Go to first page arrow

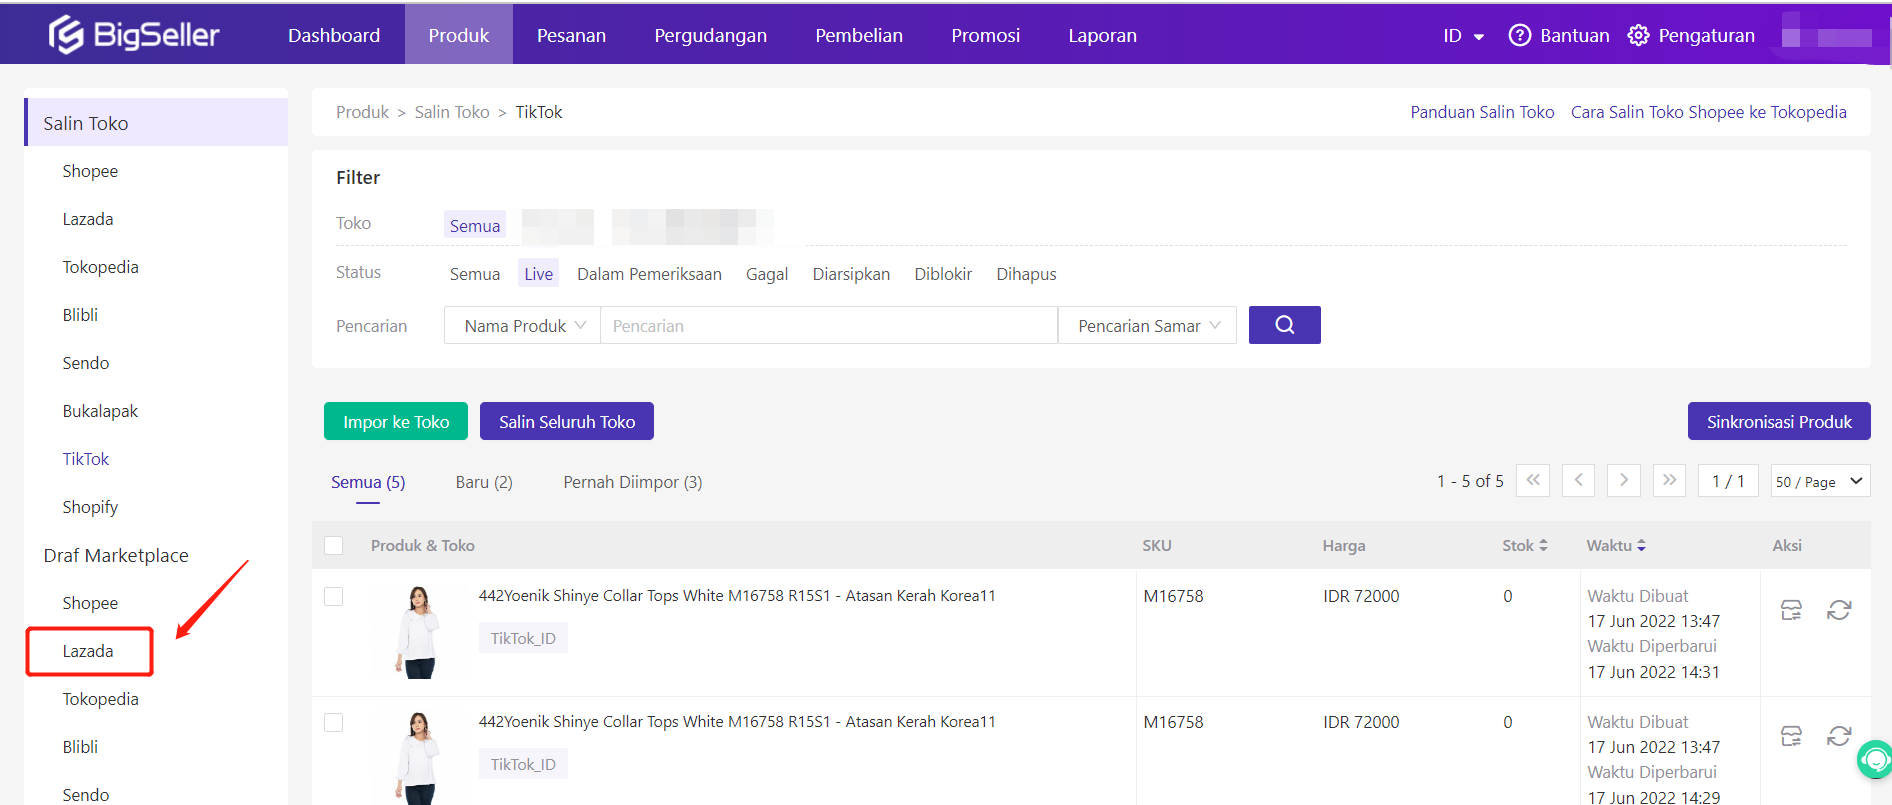pyautogui.click(x=1533, y=480)
